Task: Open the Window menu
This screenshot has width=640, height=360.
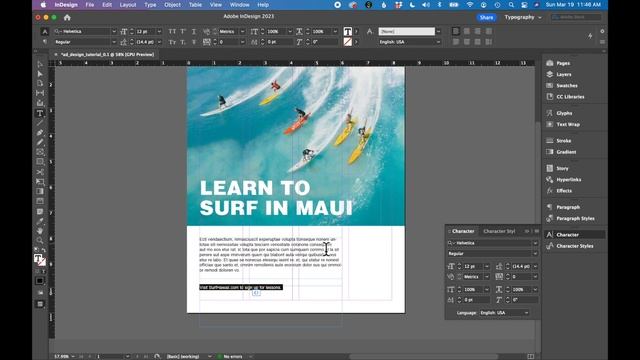Action: pyautogui.click(x=240, y=5)
